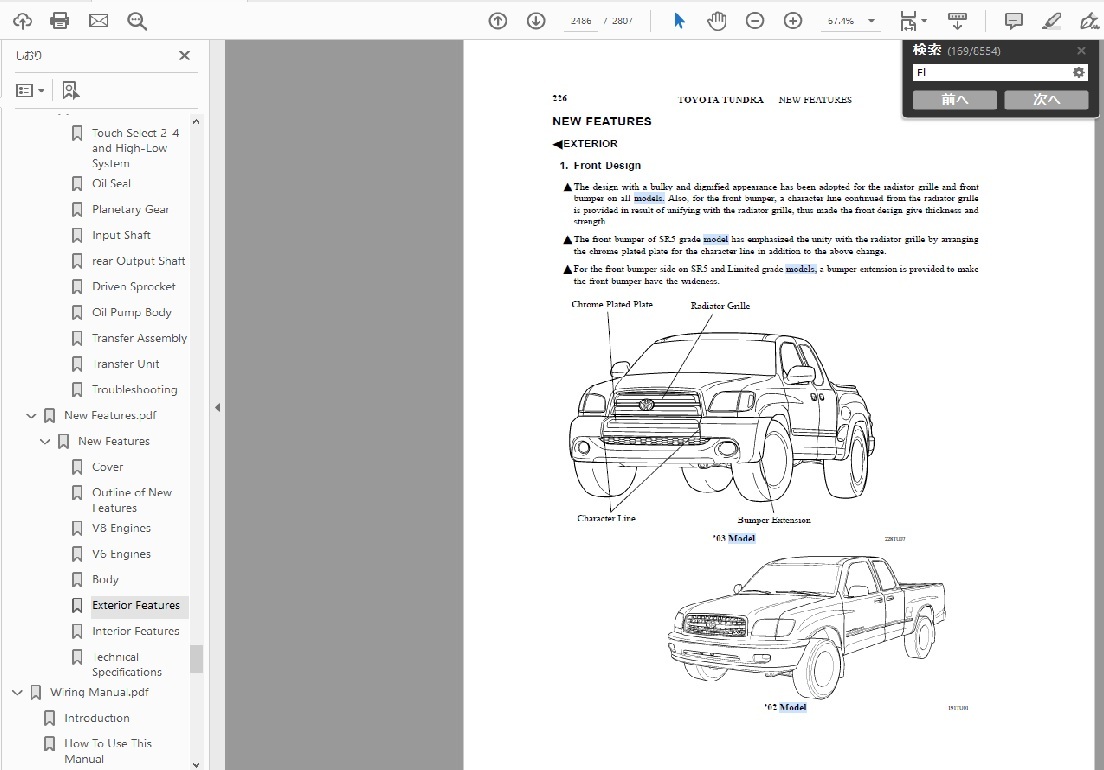Click the bookmarks panel scrollbar thumb
The image size is (1104, 770).
(196, 659)
